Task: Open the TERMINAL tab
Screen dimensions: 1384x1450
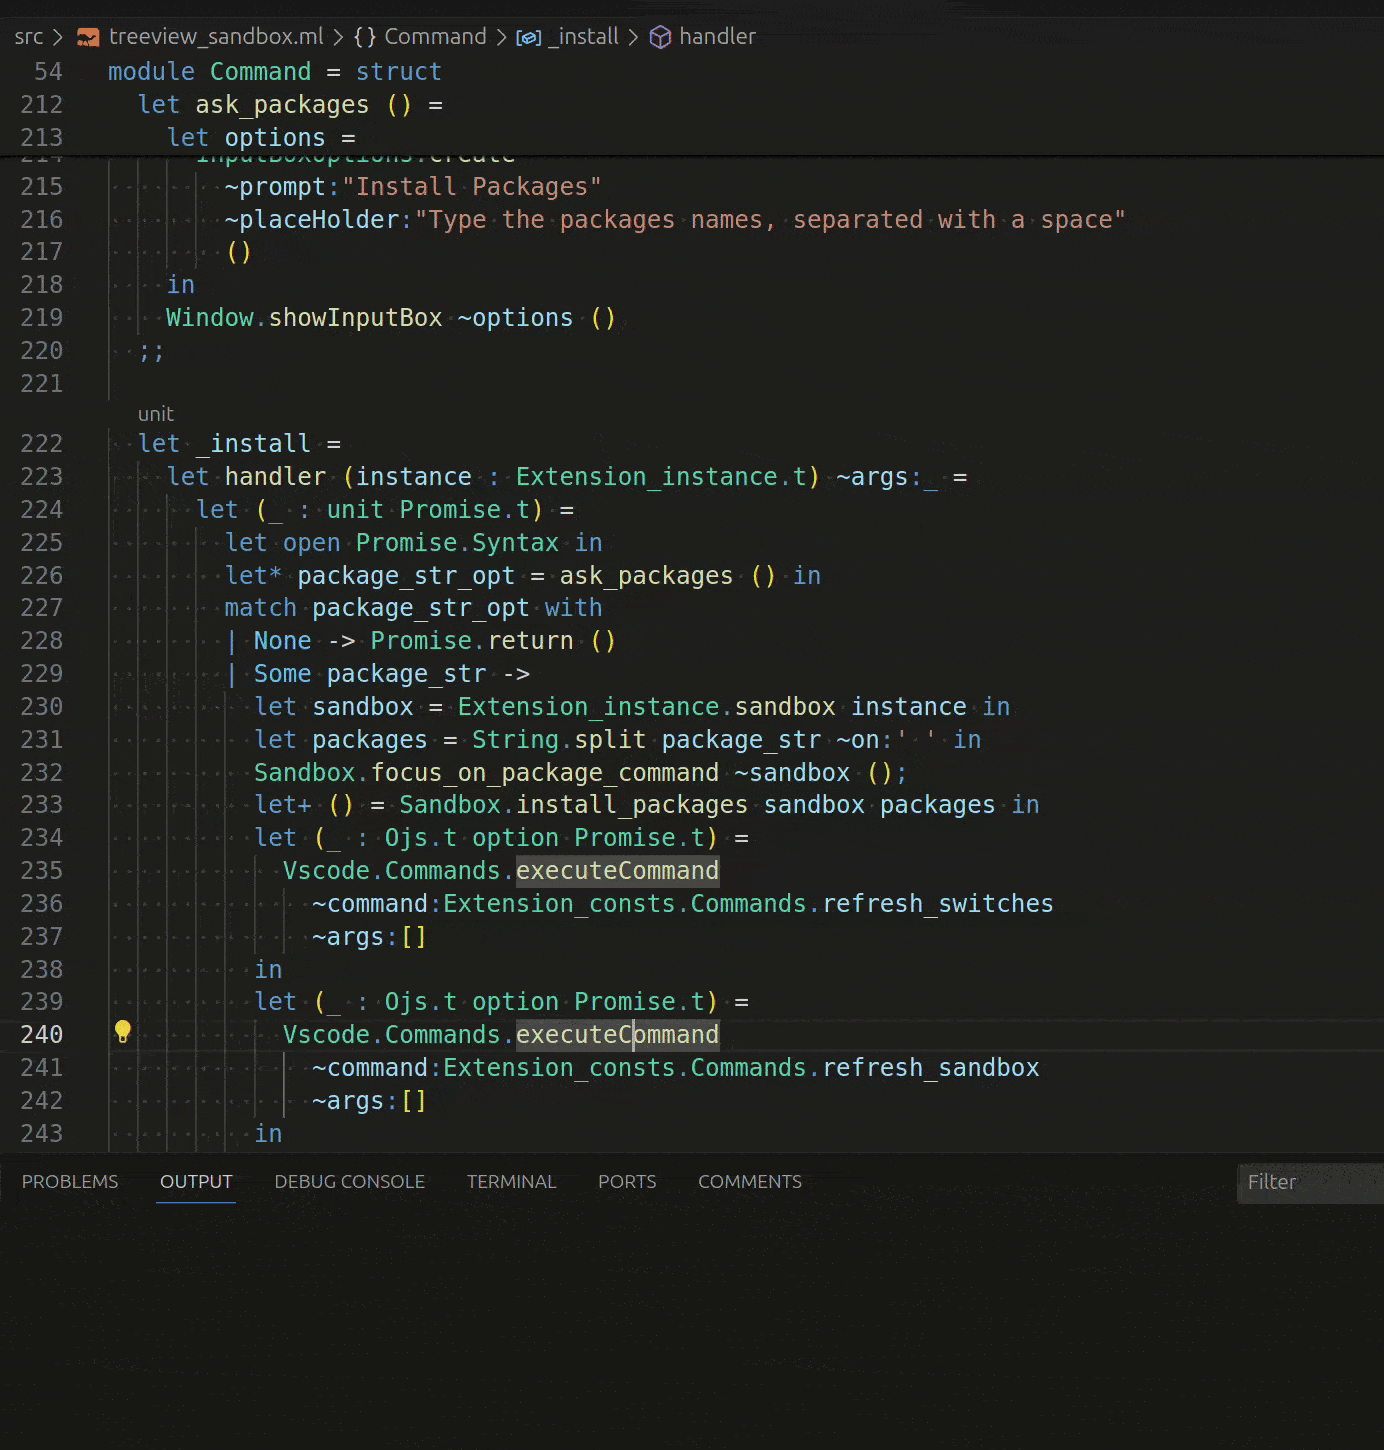Action: (x=511, y=1181)
